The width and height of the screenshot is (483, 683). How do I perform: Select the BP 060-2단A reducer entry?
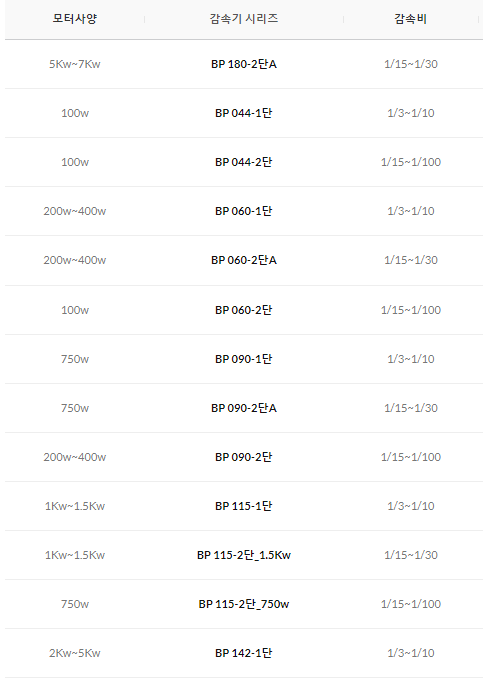click(243, 260)
